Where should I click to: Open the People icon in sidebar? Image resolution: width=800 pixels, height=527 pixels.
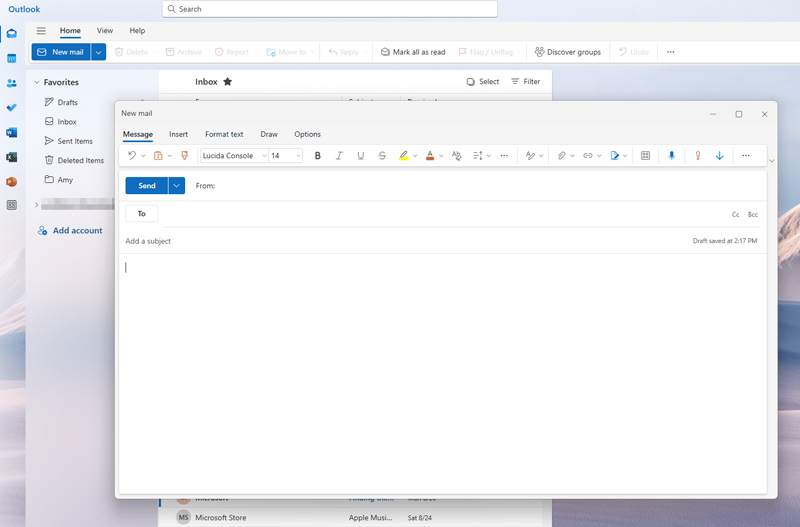coord(12,83)
